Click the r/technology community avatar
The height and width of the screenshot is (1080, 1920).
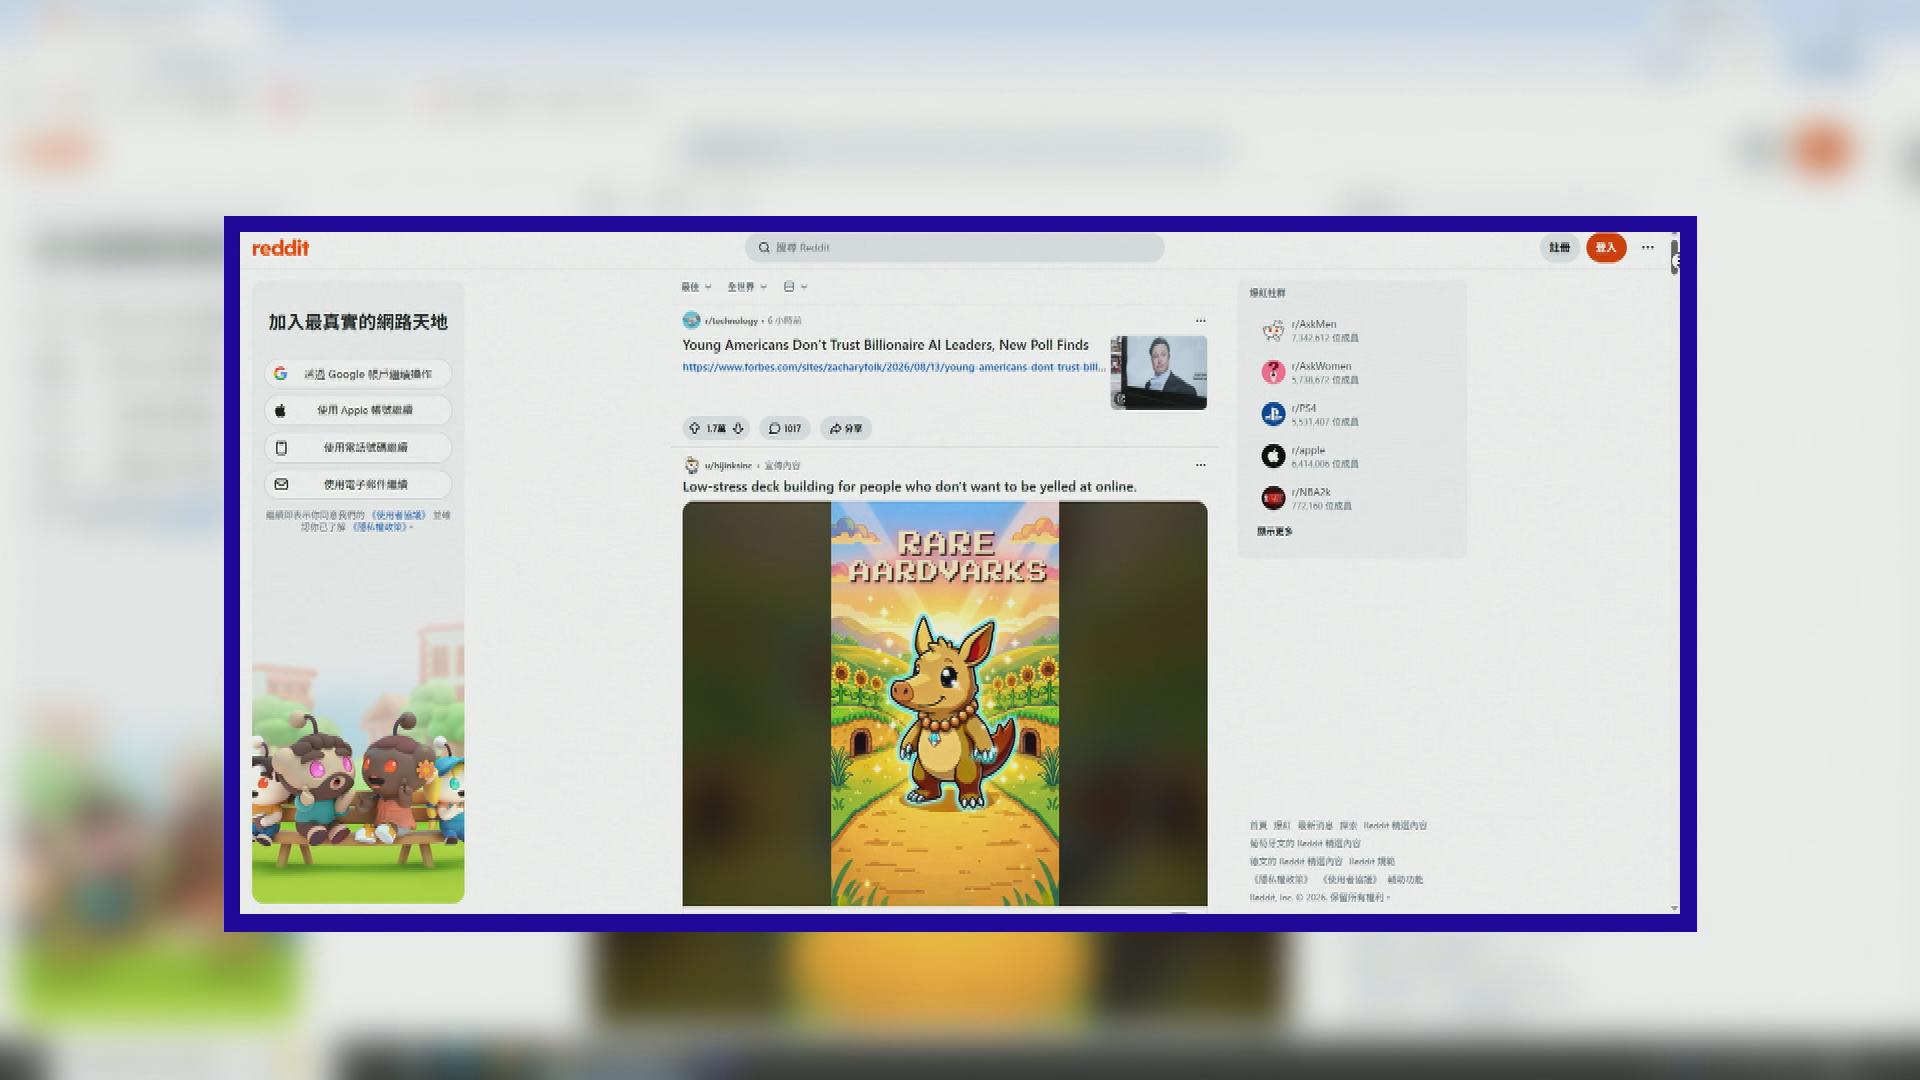click(x=691, y=320)
